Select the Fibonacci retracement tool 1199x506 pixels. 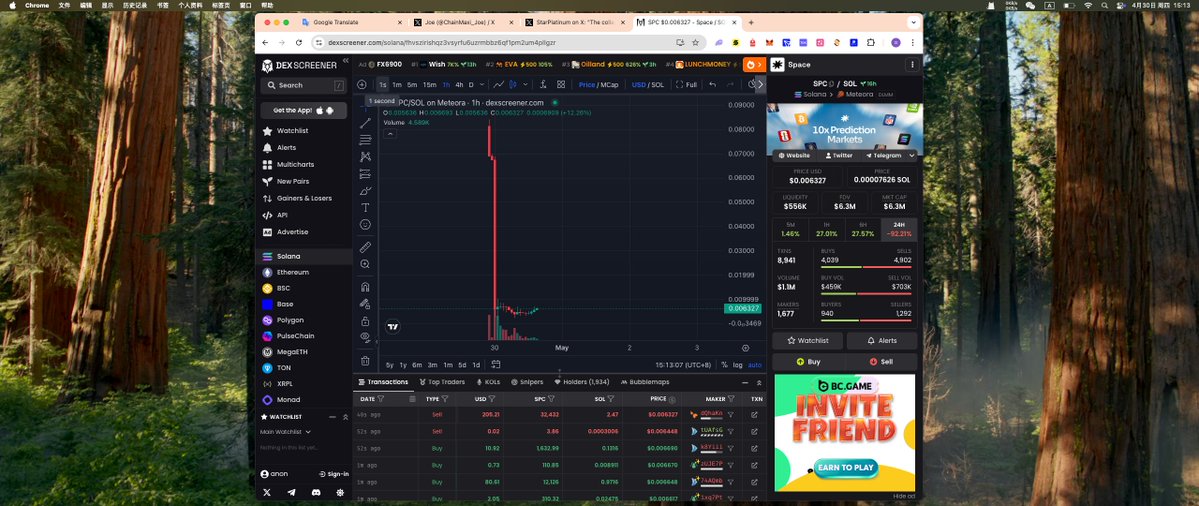pyautogui.click(x=366, y=140)
